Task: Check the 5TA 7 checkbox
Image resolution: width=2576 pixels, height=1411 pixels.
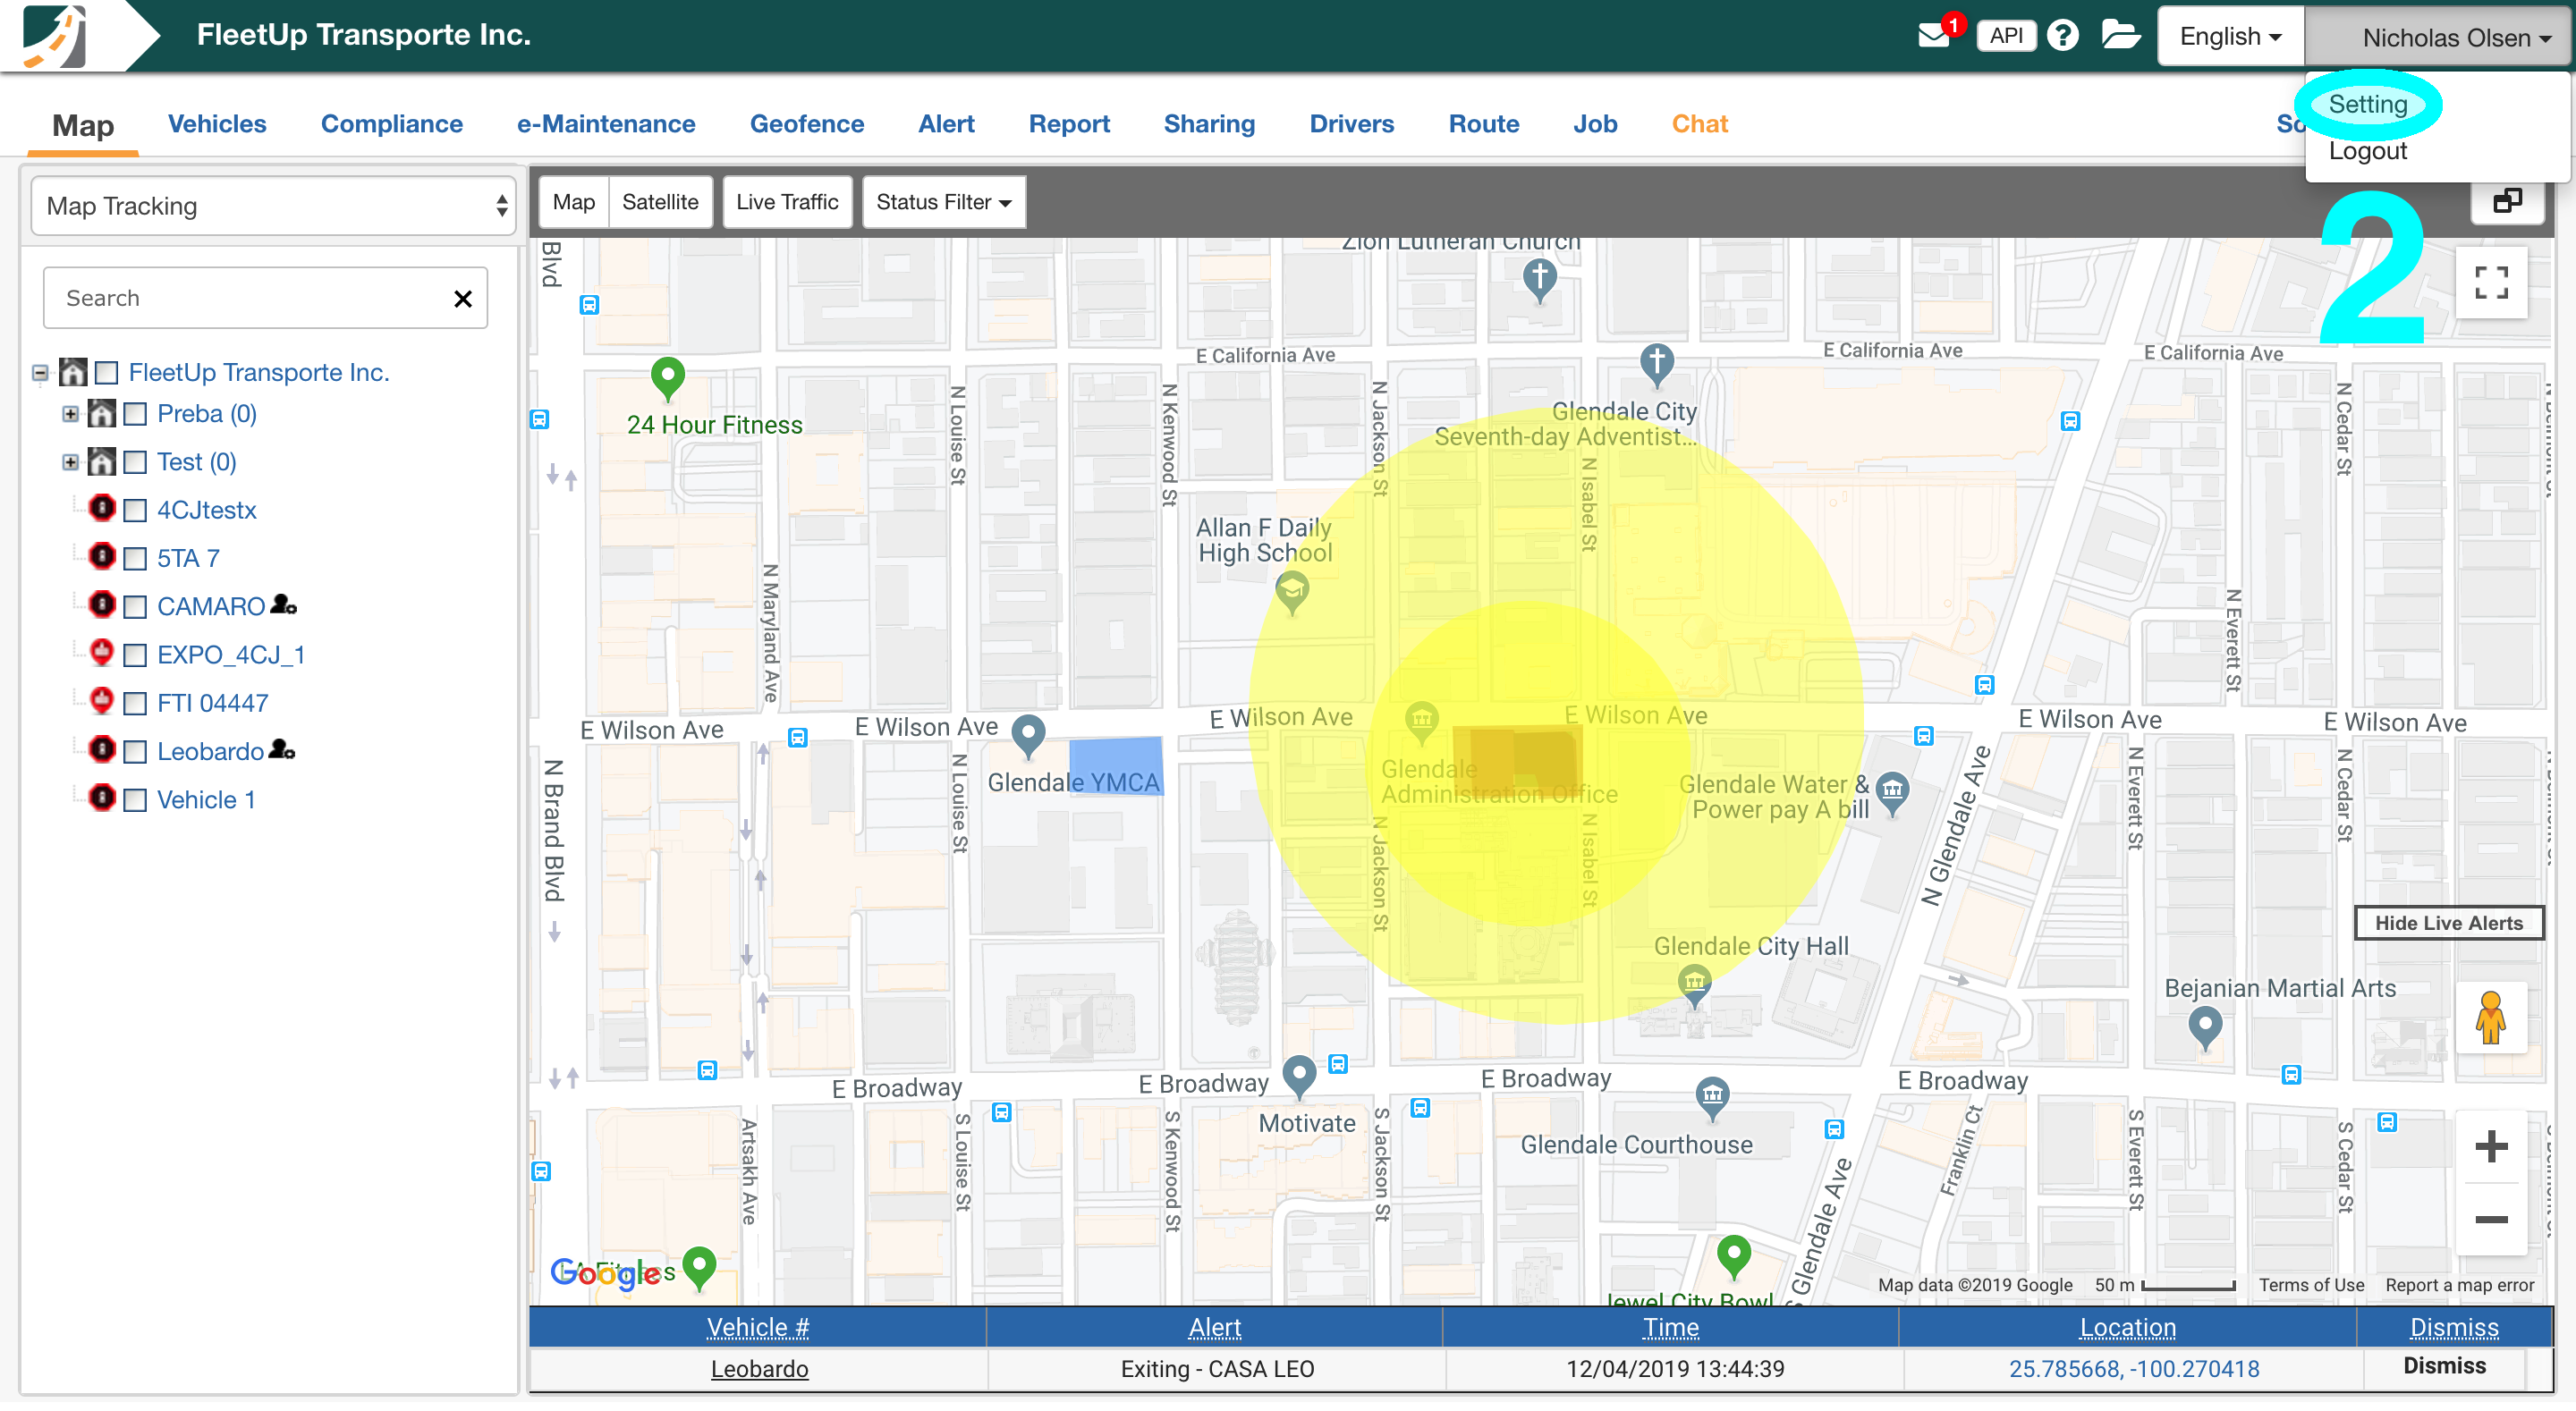Action: (x=135, y=560)
